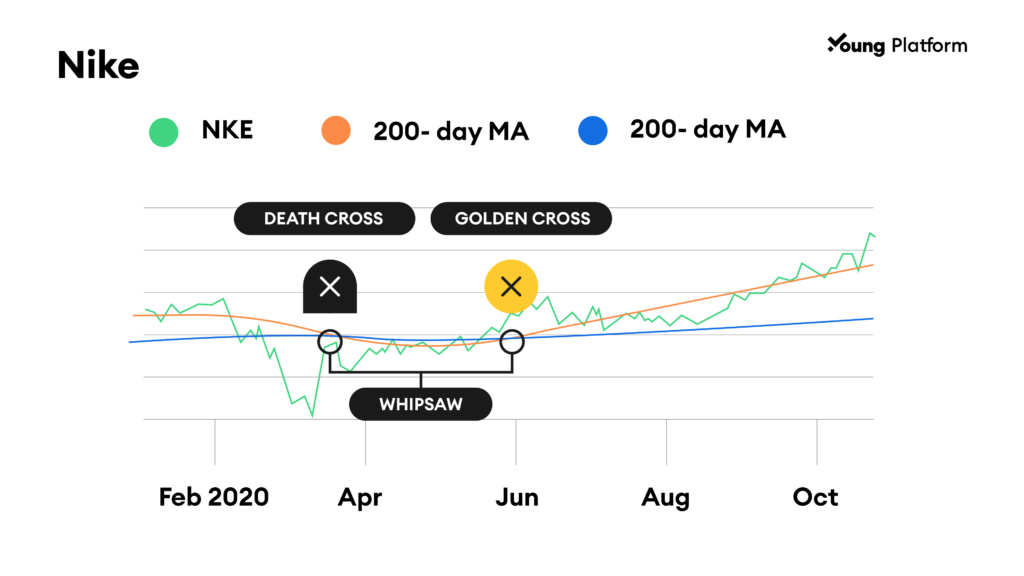
Task: Click the NKE legend text
Action: (227, 130)
